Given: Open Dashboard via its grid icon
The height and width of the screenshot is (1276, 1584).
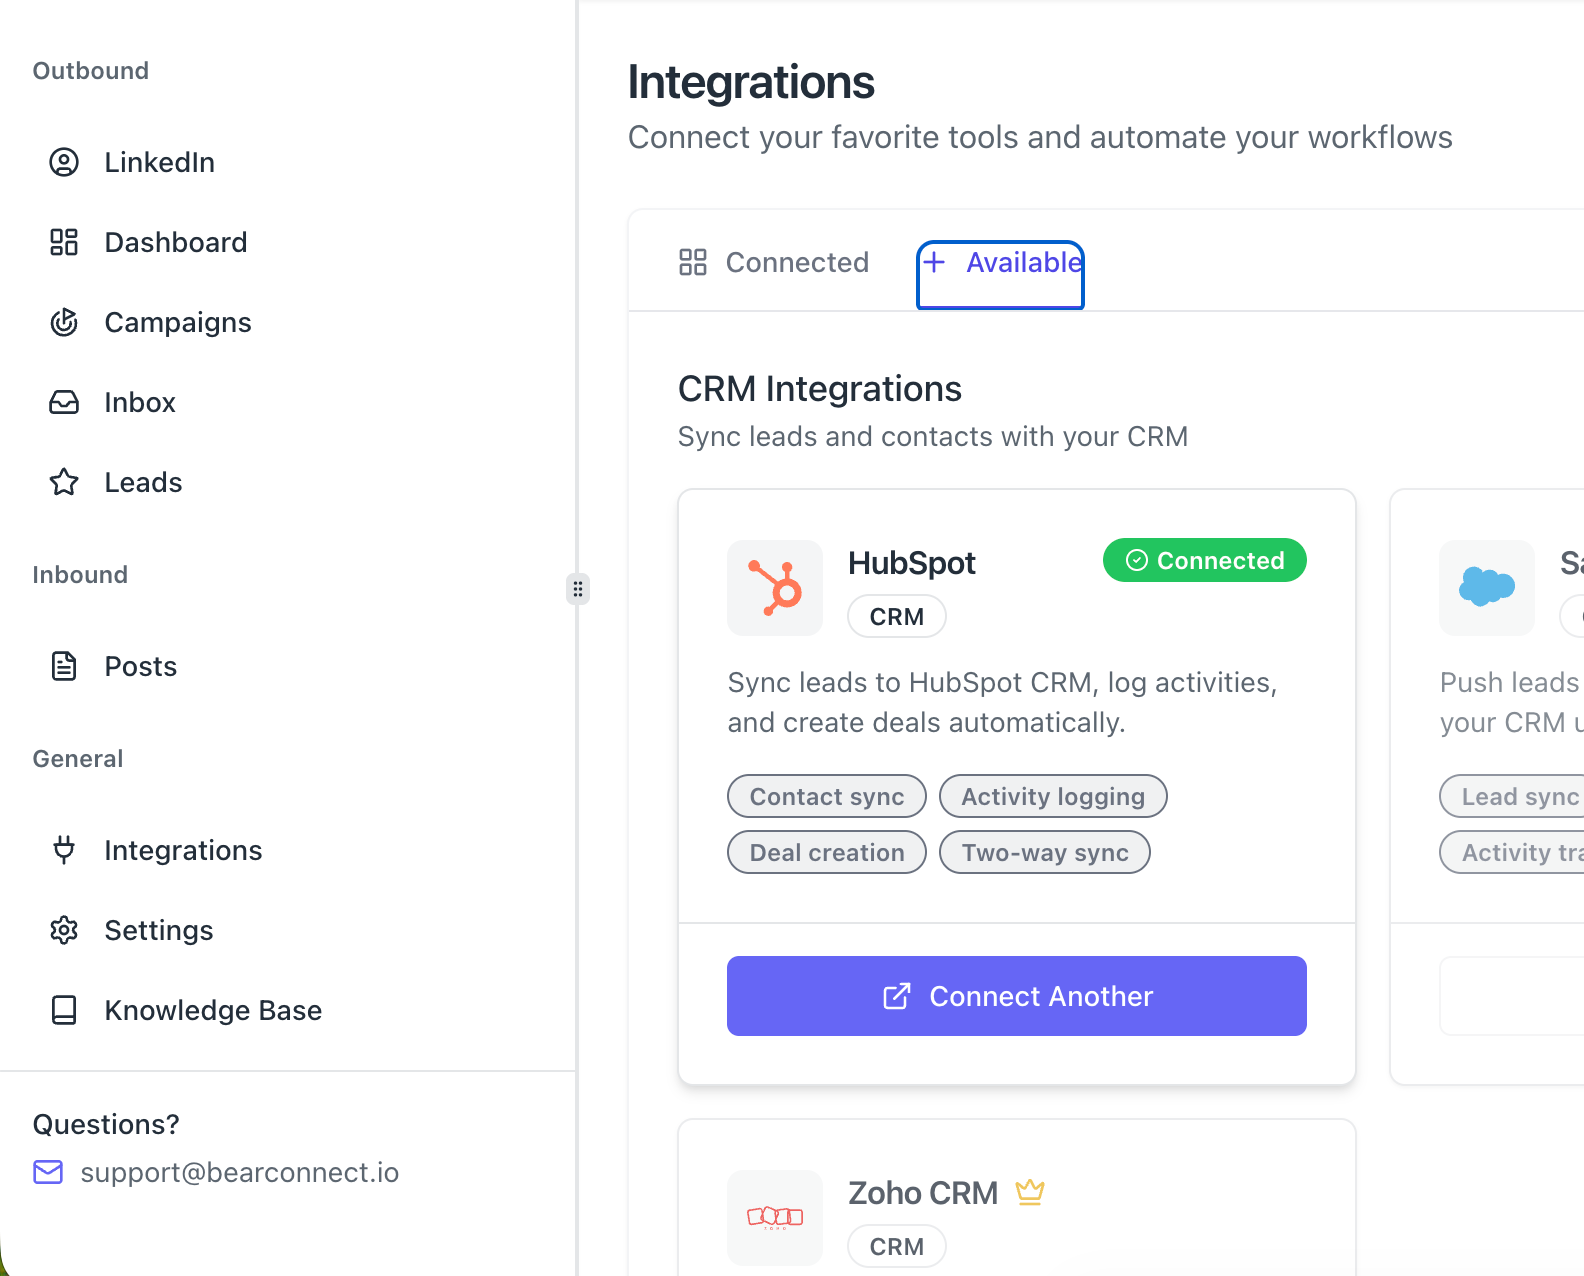Looking at the screenshot, I should click(64, 242).
